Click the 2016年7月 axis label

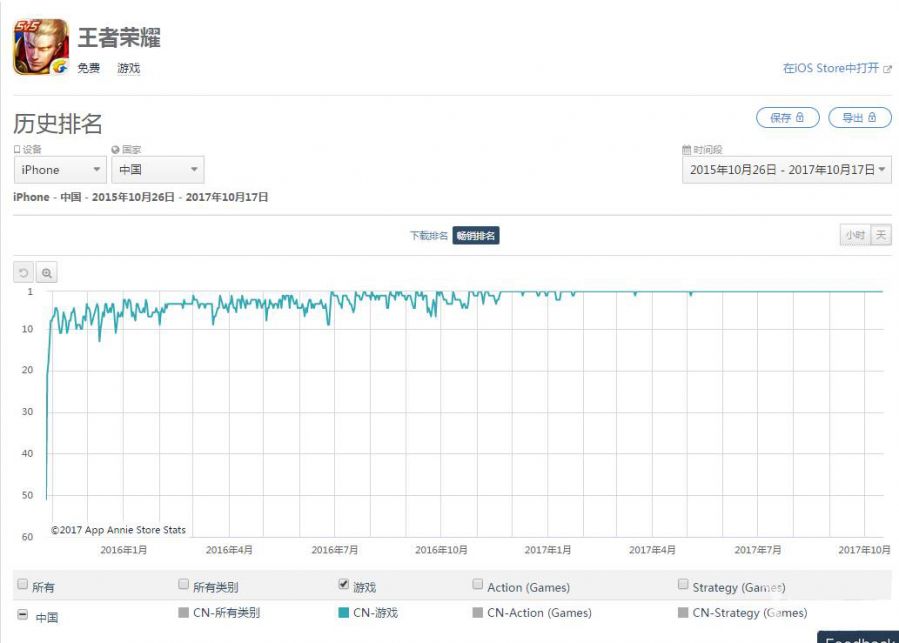(x=334, y=550)
